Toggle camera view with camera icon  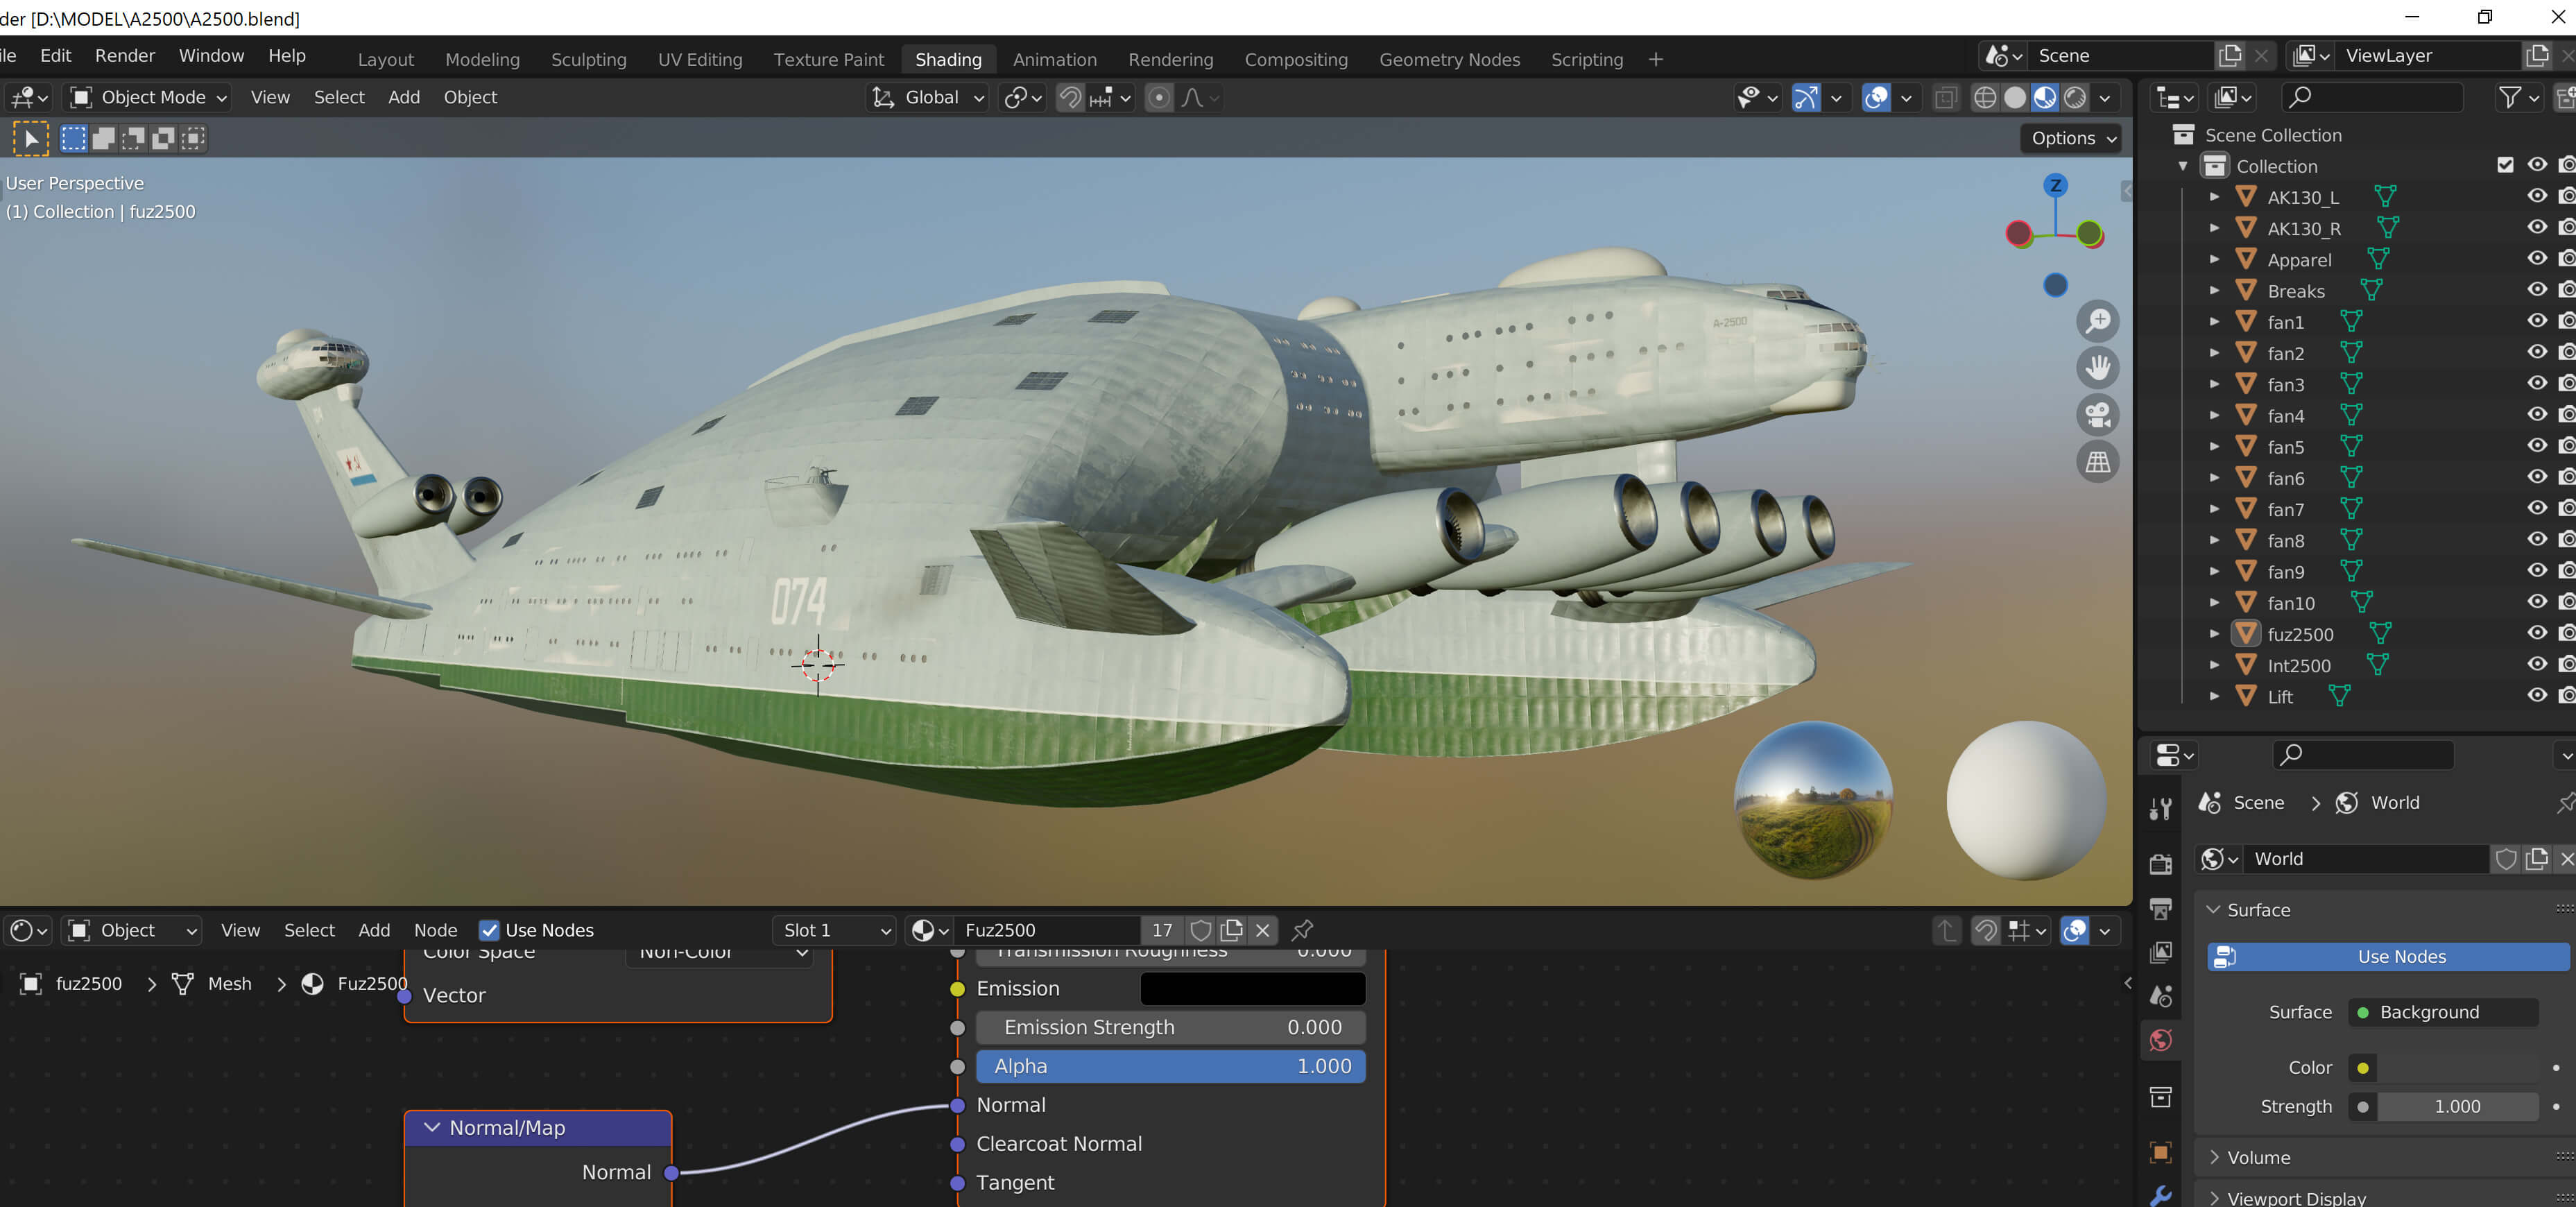pos(2097,415)
